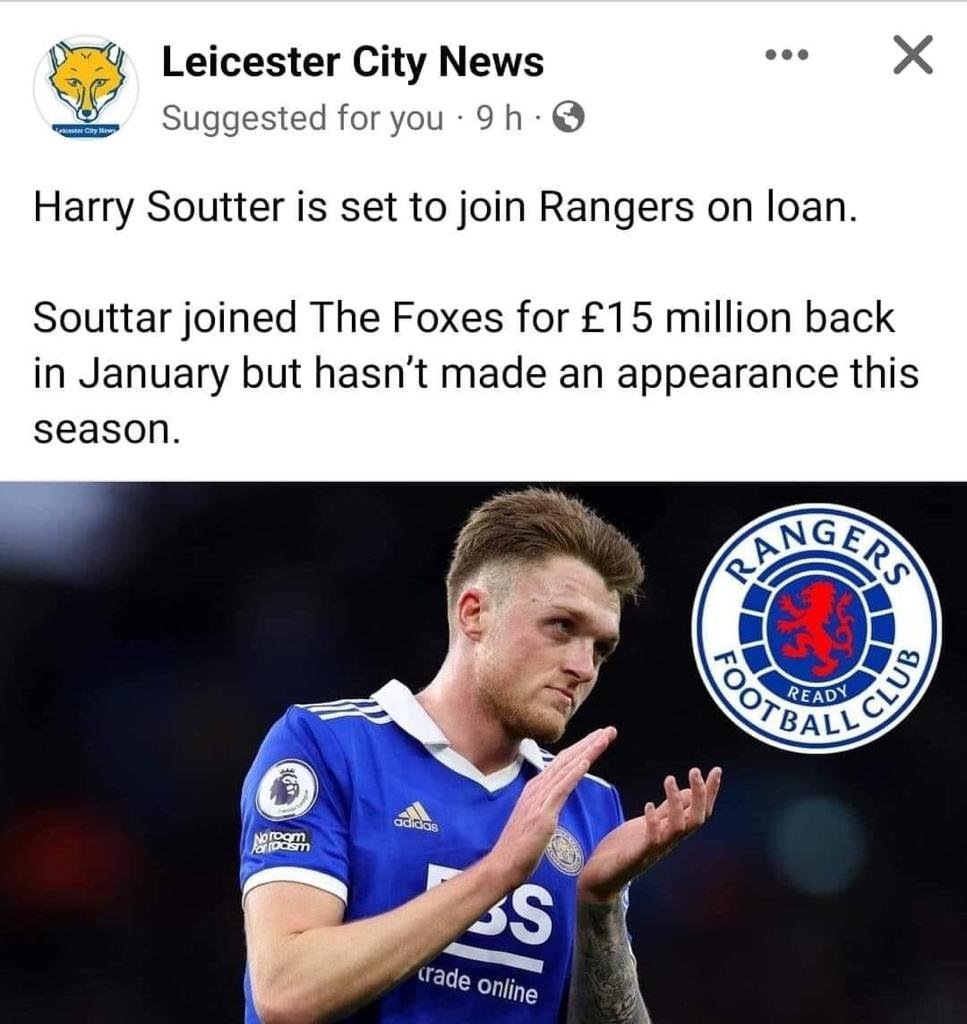Viewport: 967px width, 1024px height.
Task: Click the Leicester City crest on the shirt
Action: pyautogui.click(x=565, y=851)
